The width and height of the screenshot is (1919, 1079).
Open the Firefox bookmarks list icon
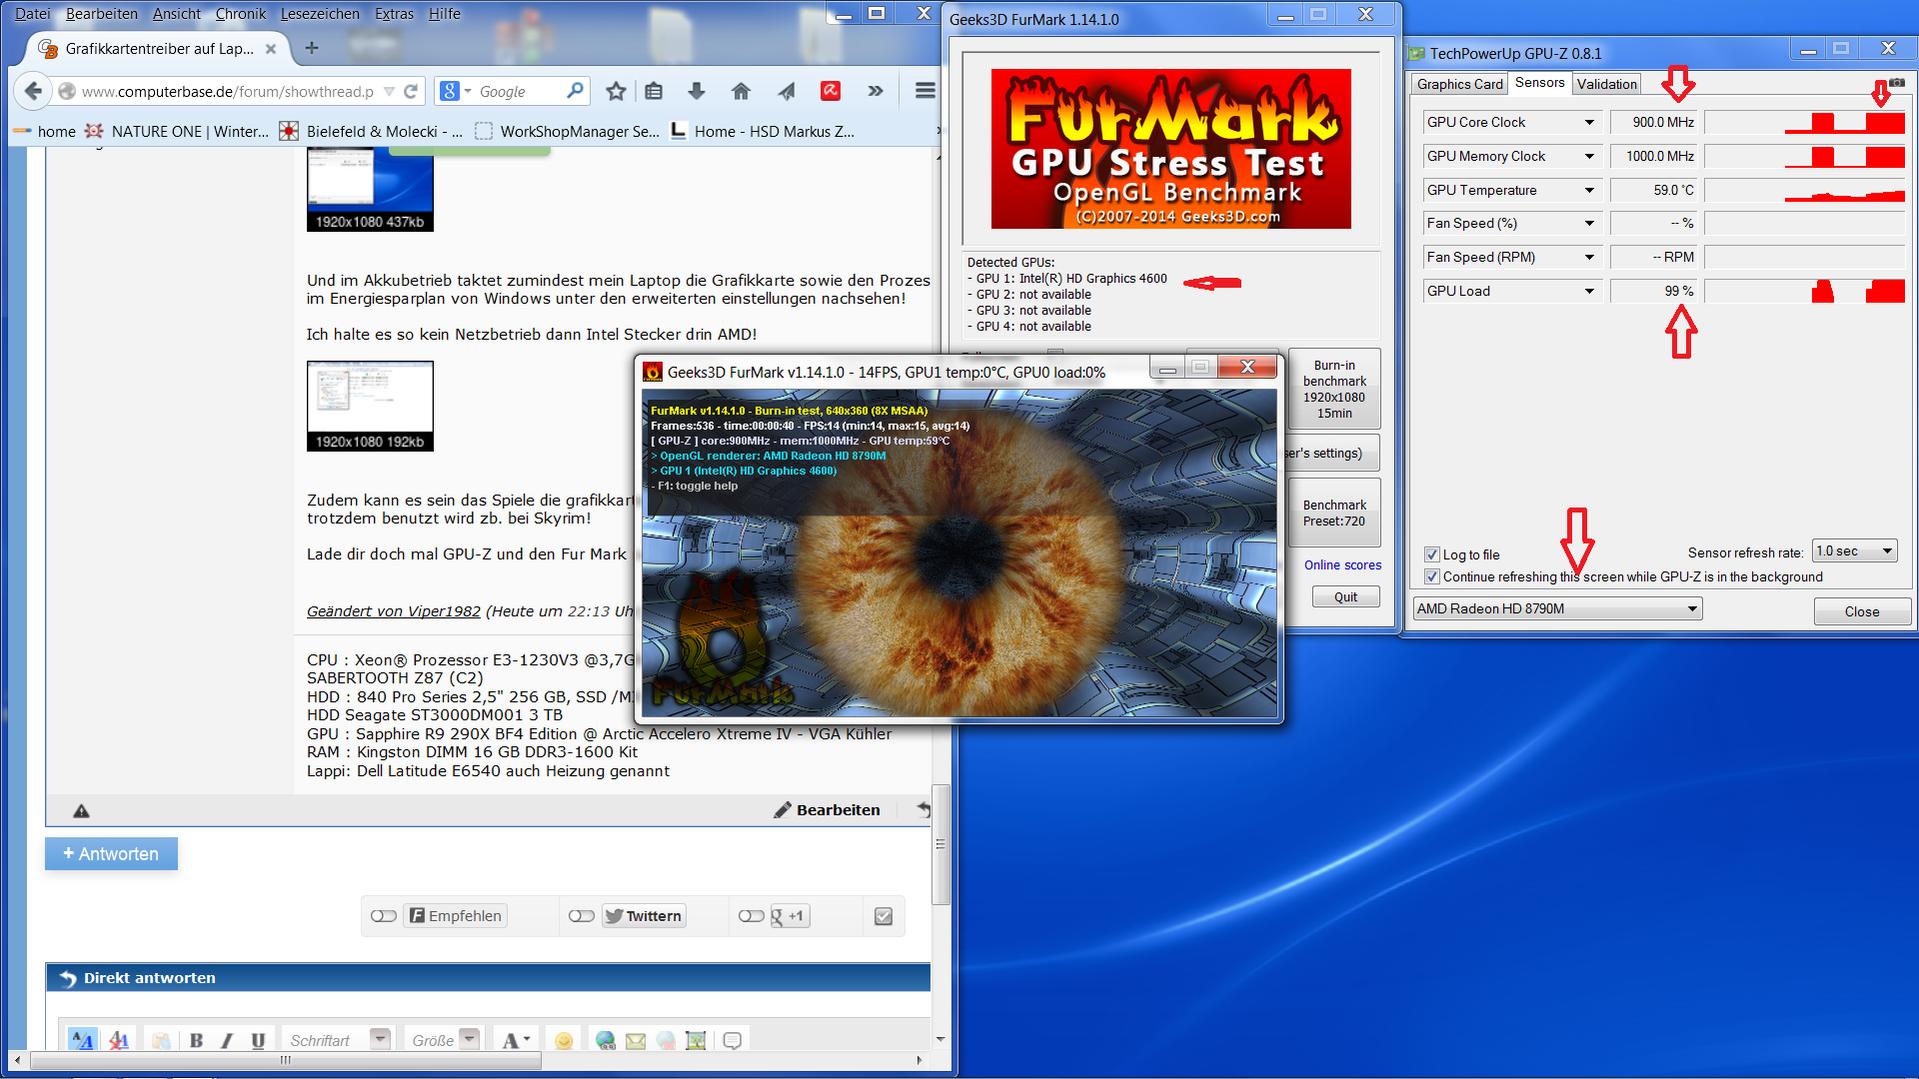(654, 91)
